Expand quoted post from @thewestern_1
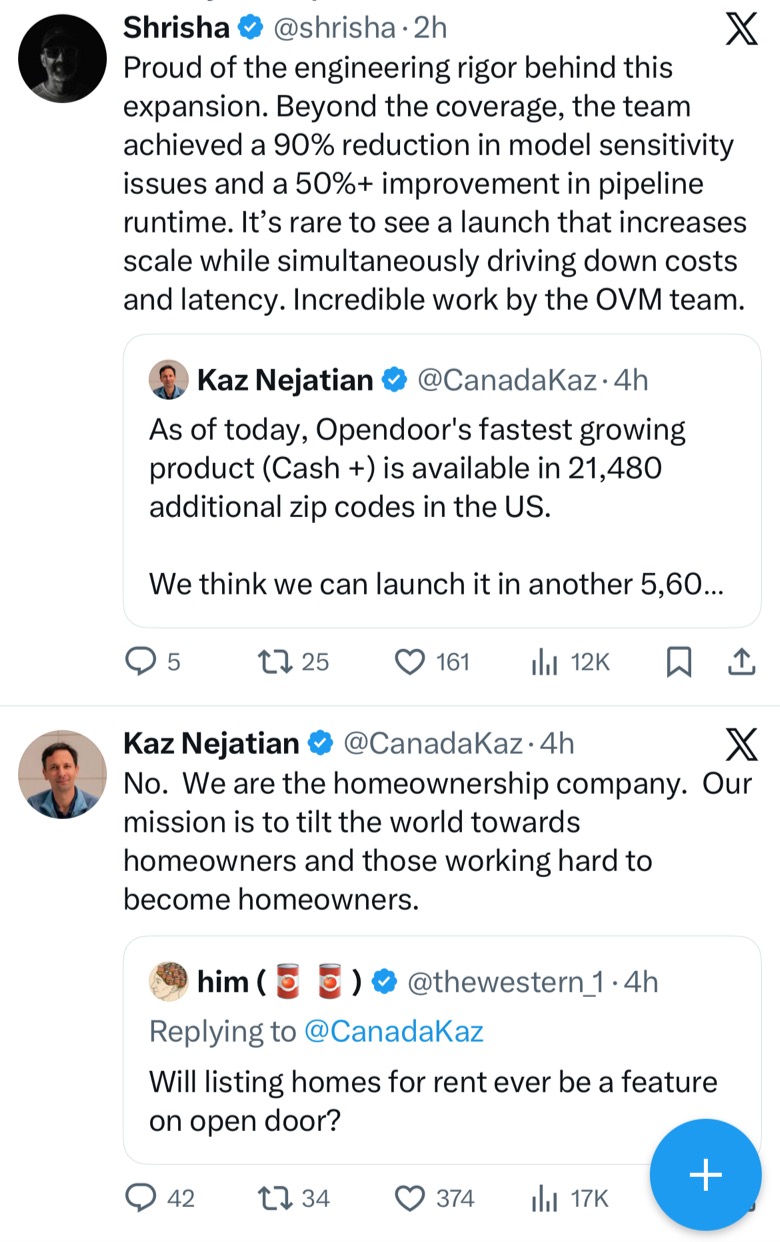This screenshot has width=780, height=1242. (x=442, y=1050)
